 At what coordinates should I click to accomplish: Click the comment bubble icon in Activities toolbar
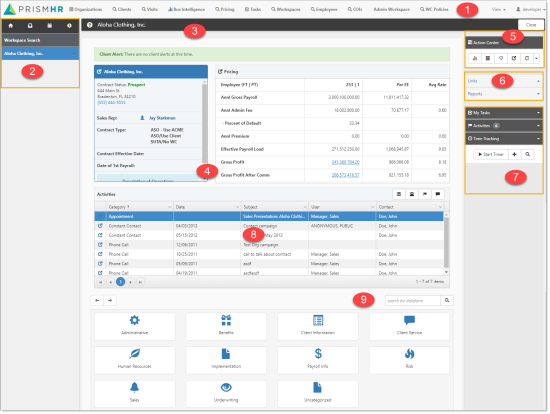pos(438,194)
